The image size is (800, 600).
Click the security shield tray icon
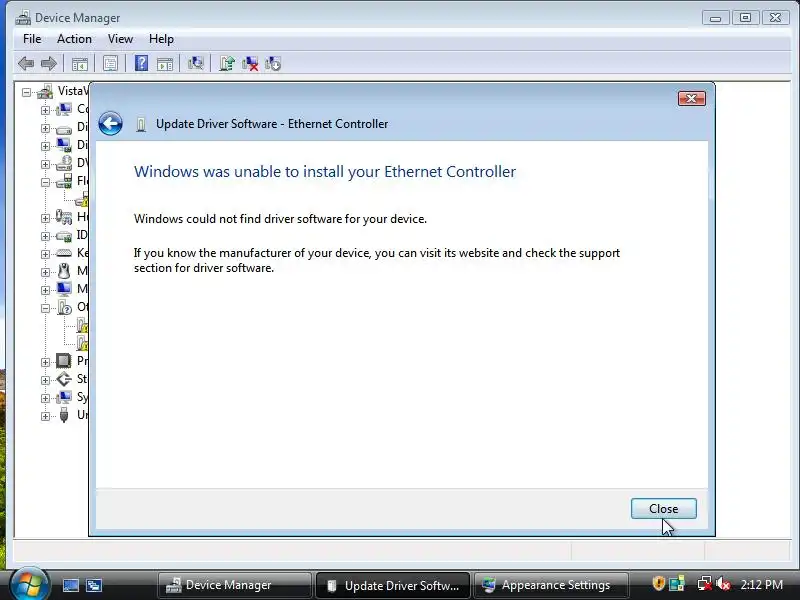[x=658, y=583]
